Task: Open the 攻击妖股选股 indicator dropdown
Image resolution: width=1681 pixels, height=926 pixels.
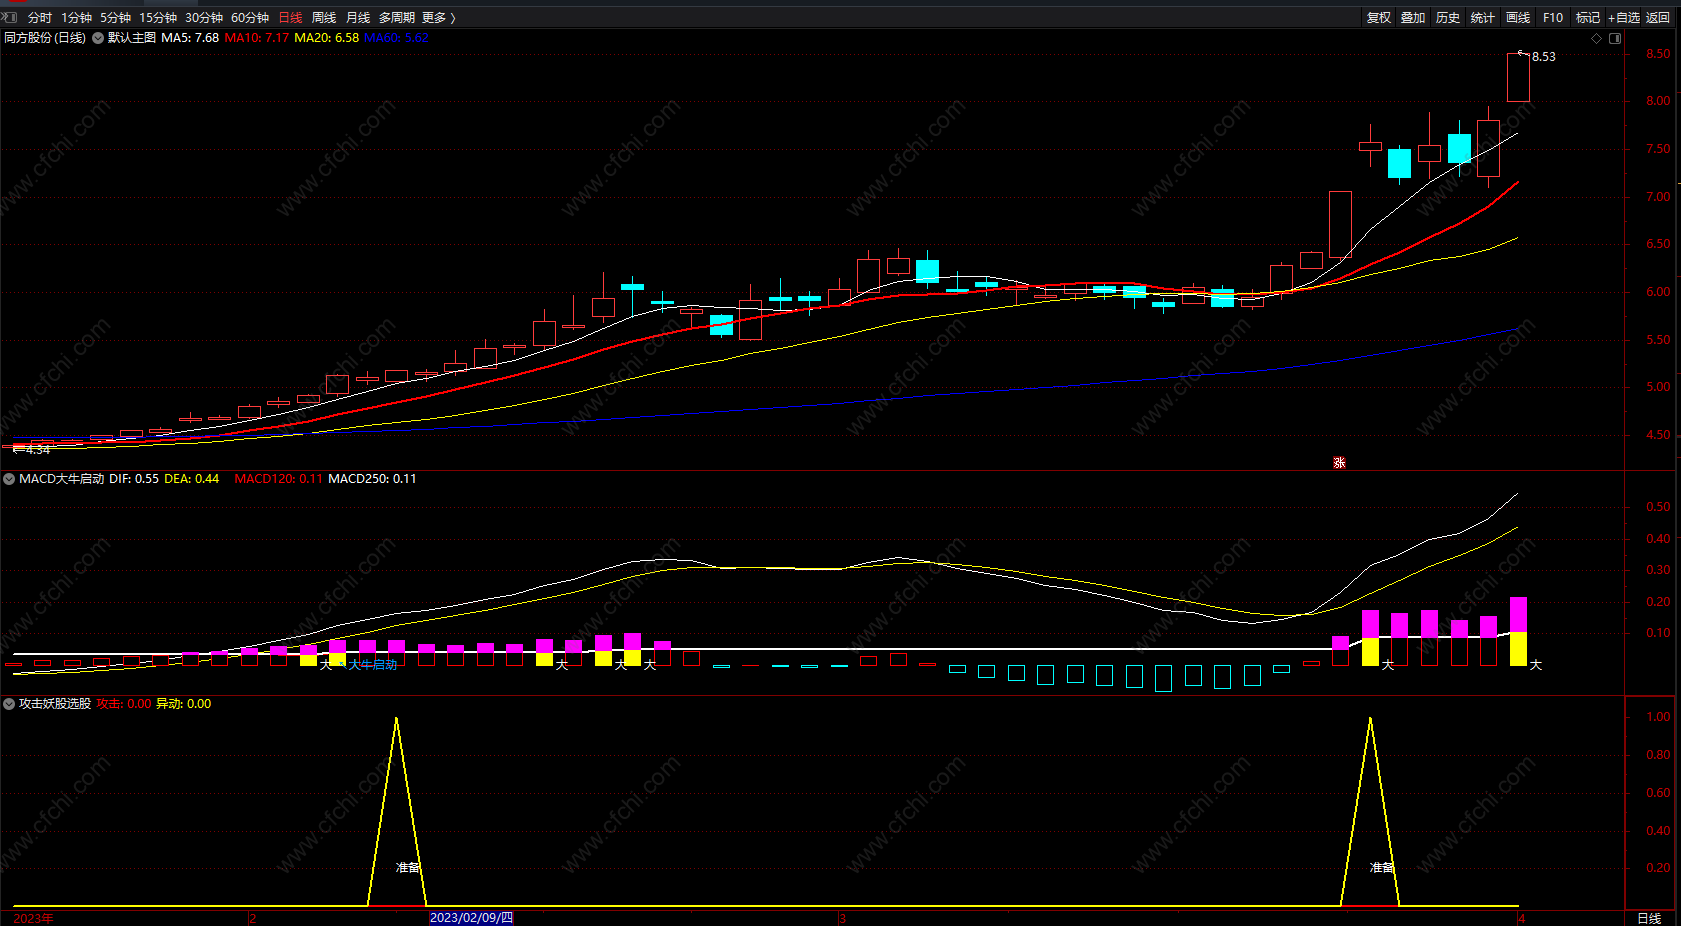Action: click(9, 704)
